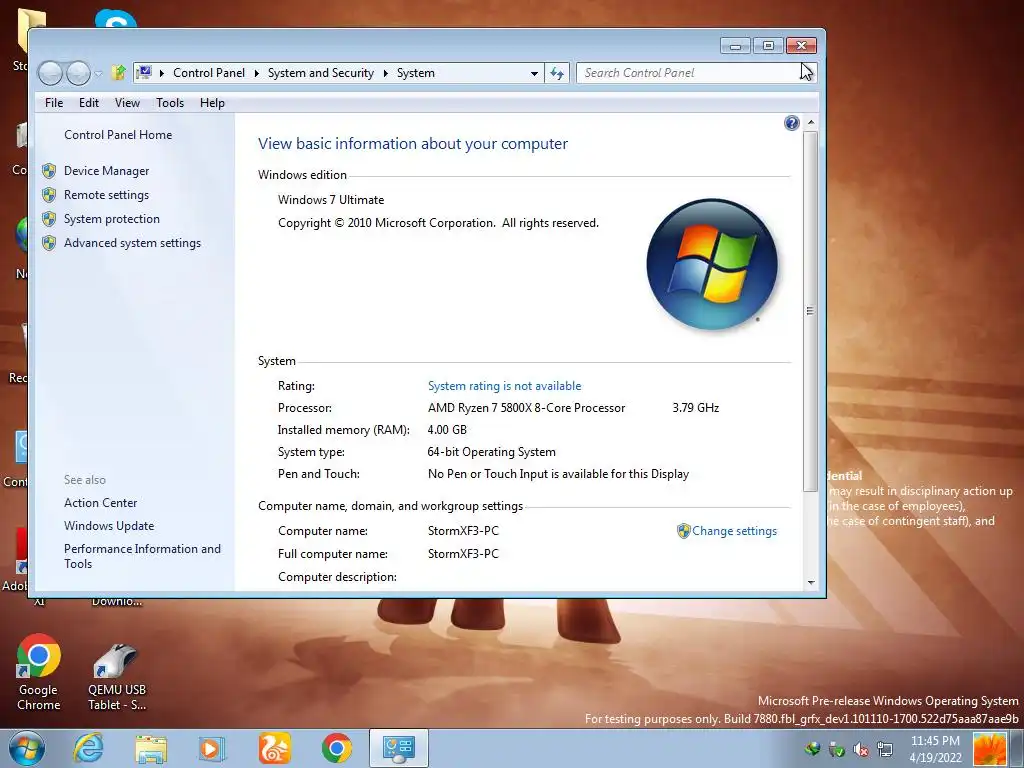This screenshot has height=768, width=1024.
Task: Open address bar history dropdown
Action: [x=534, y=73]
